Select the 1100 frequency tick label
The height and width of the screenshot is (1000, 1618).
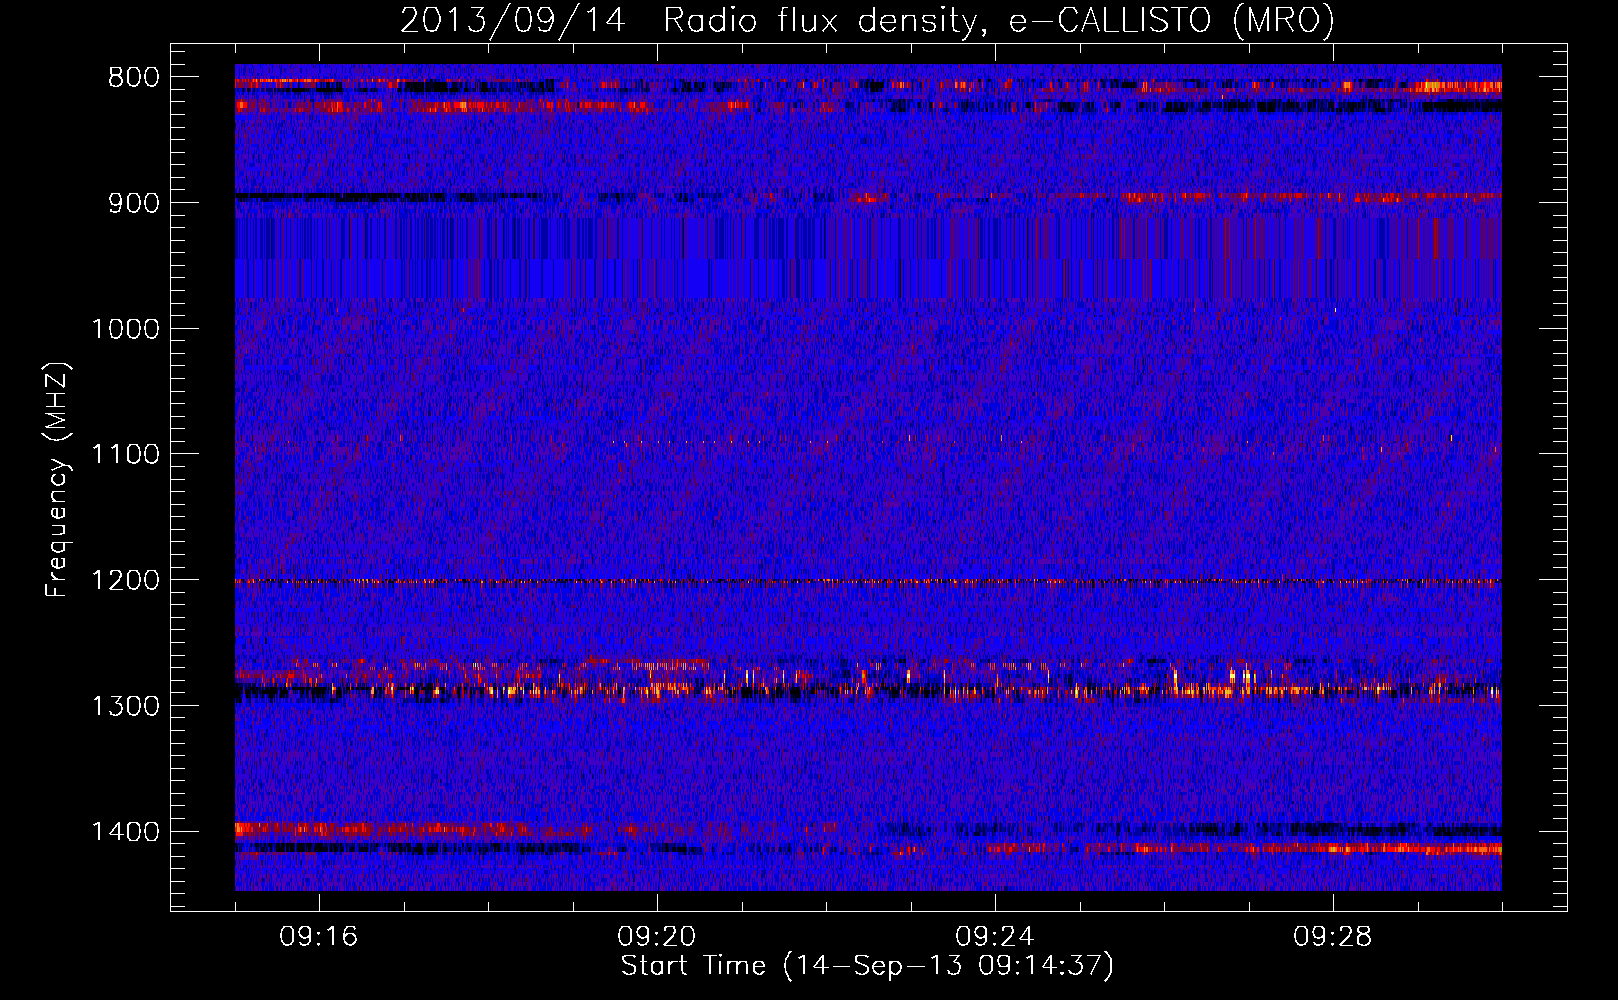125,455
